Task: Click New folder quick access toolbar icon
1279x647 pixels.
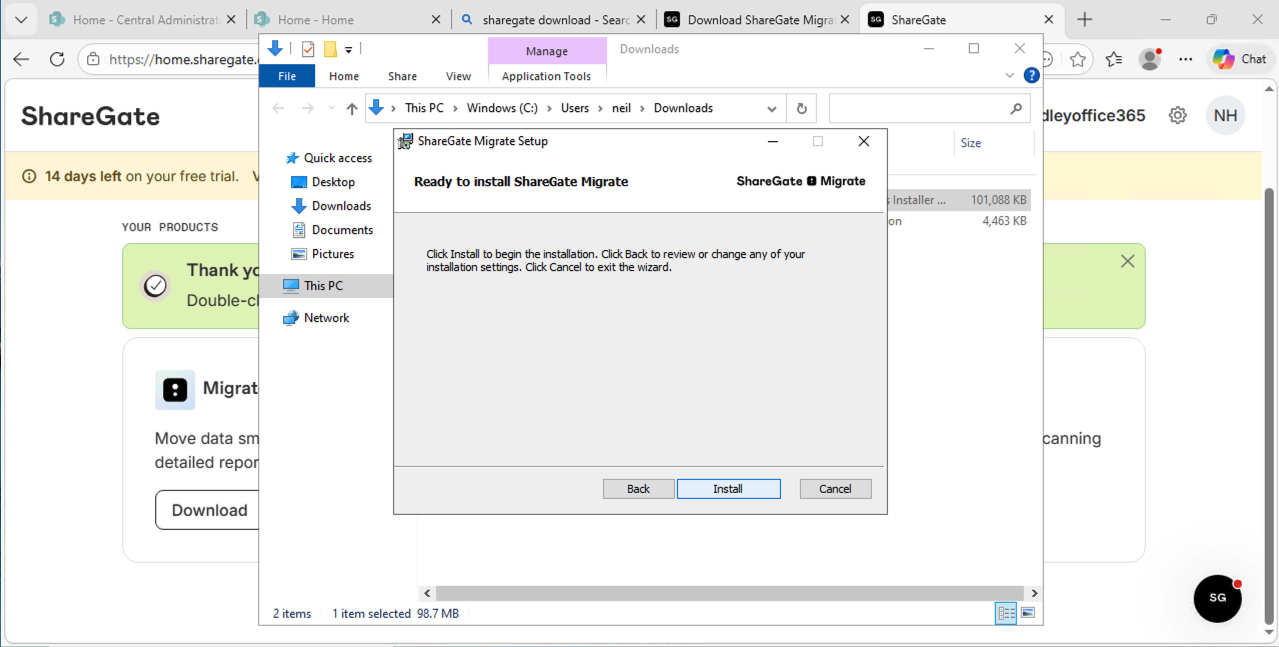Action: click(x=330, y=49)
